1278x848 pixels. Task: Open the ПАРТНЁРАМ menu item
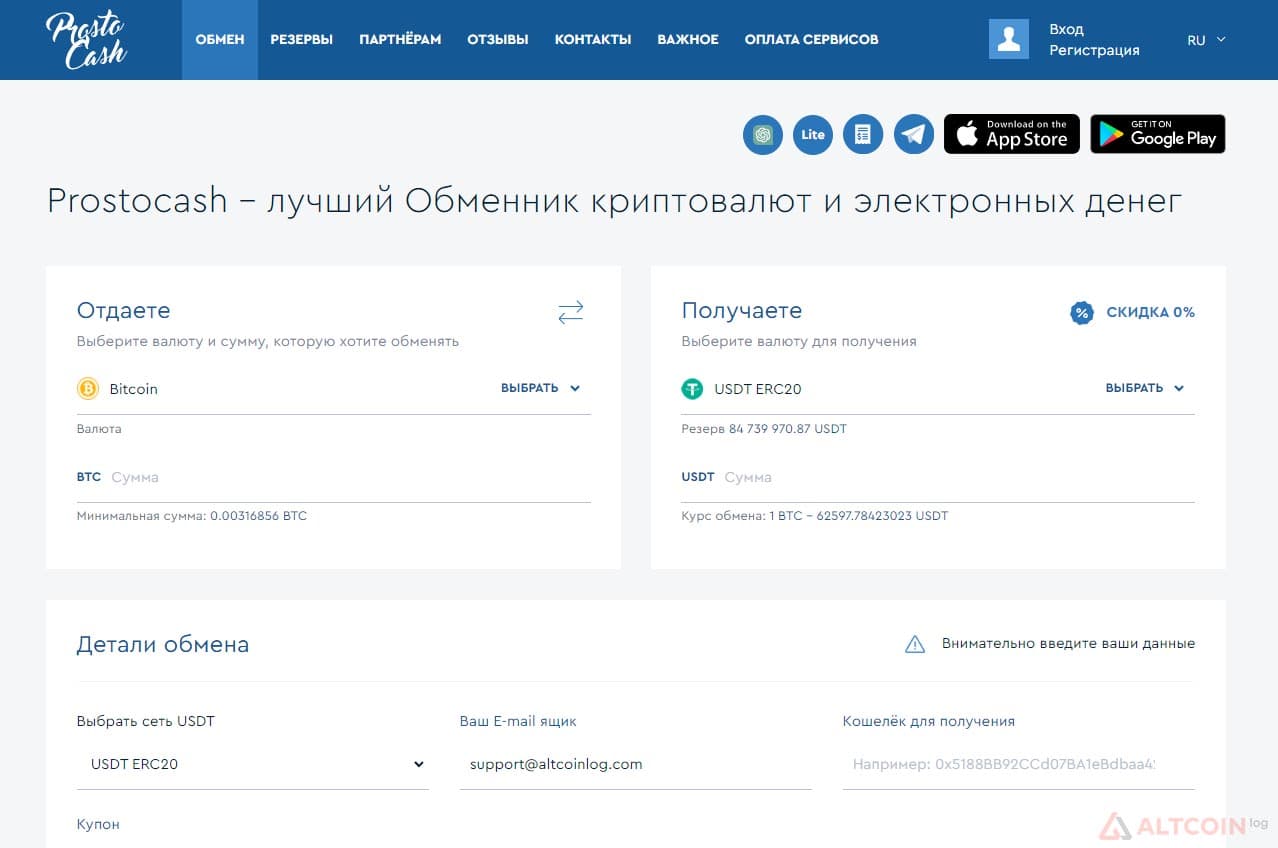pos(400,40)
